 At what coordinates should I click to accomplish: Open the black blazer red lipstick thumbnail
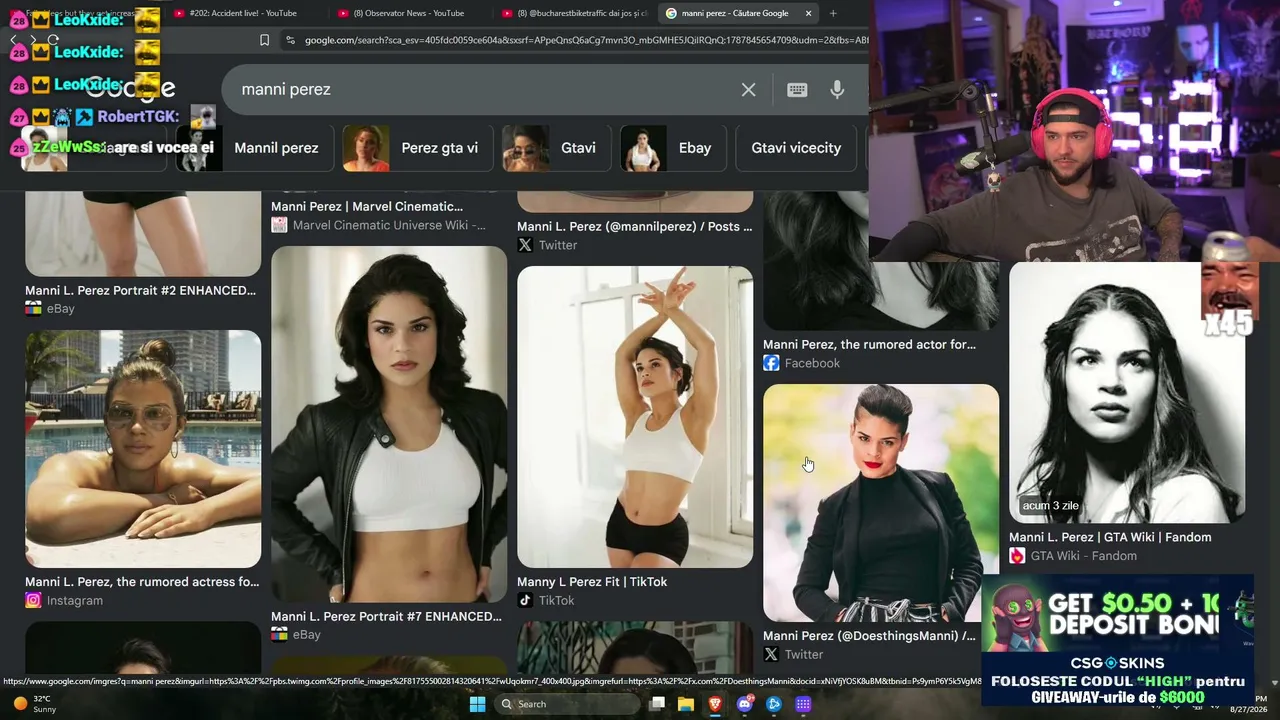coord(881,503)
